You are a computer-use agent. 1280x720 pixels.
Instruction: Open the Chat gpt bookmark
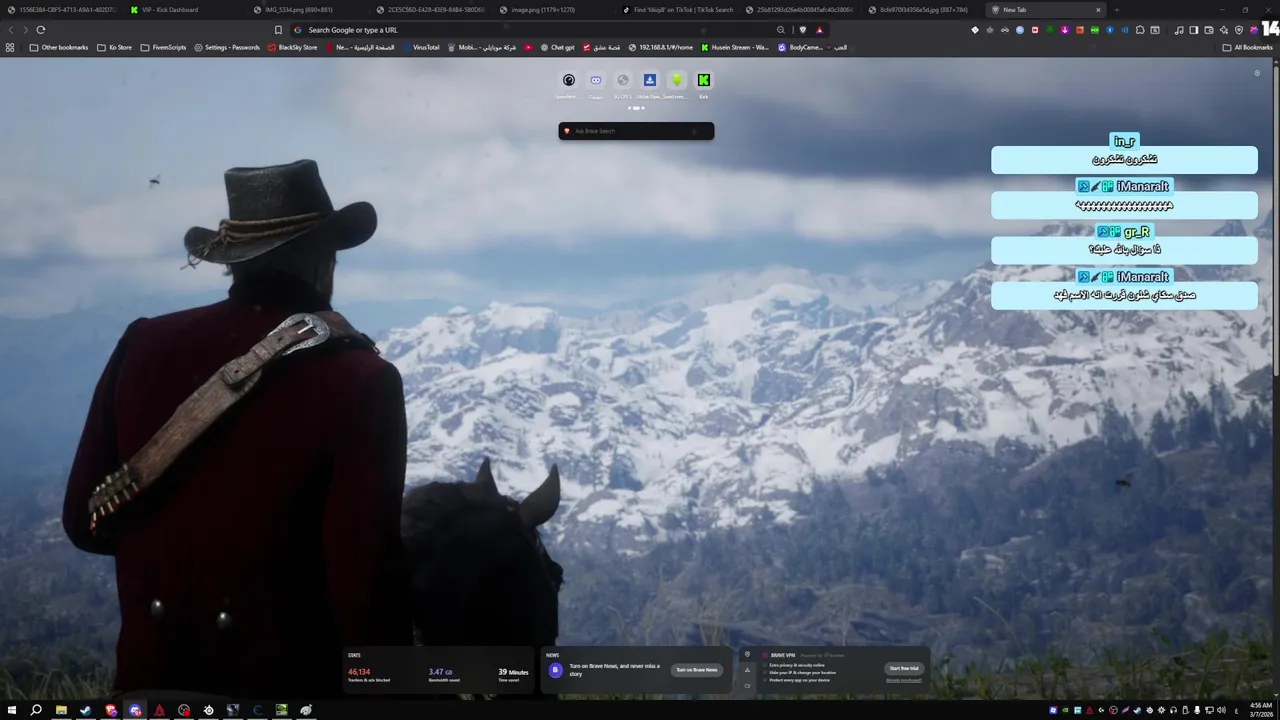click(558, 47)
